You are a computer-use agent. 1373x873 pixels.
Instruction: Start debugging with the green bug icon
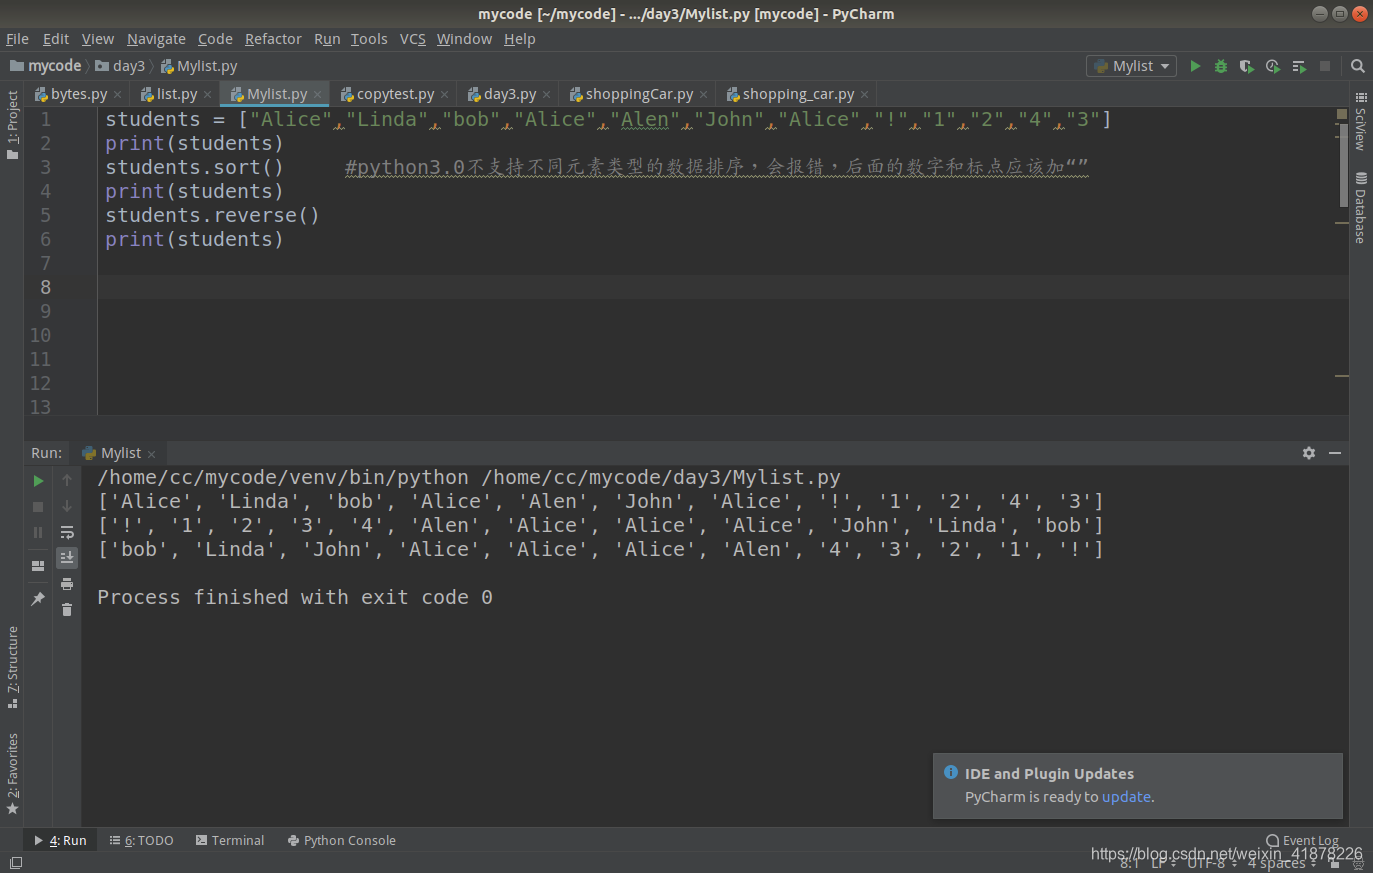click(1221, 66)
